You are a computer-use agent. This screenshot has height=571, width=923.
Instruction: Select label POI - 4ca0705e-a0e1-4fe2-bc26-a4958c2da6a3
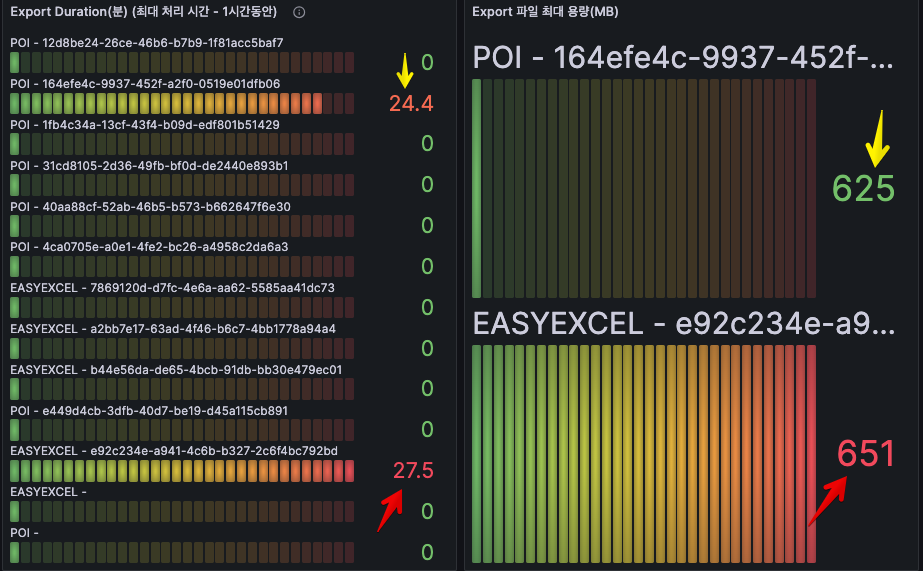pyautogui.click(x=149, y=247)
